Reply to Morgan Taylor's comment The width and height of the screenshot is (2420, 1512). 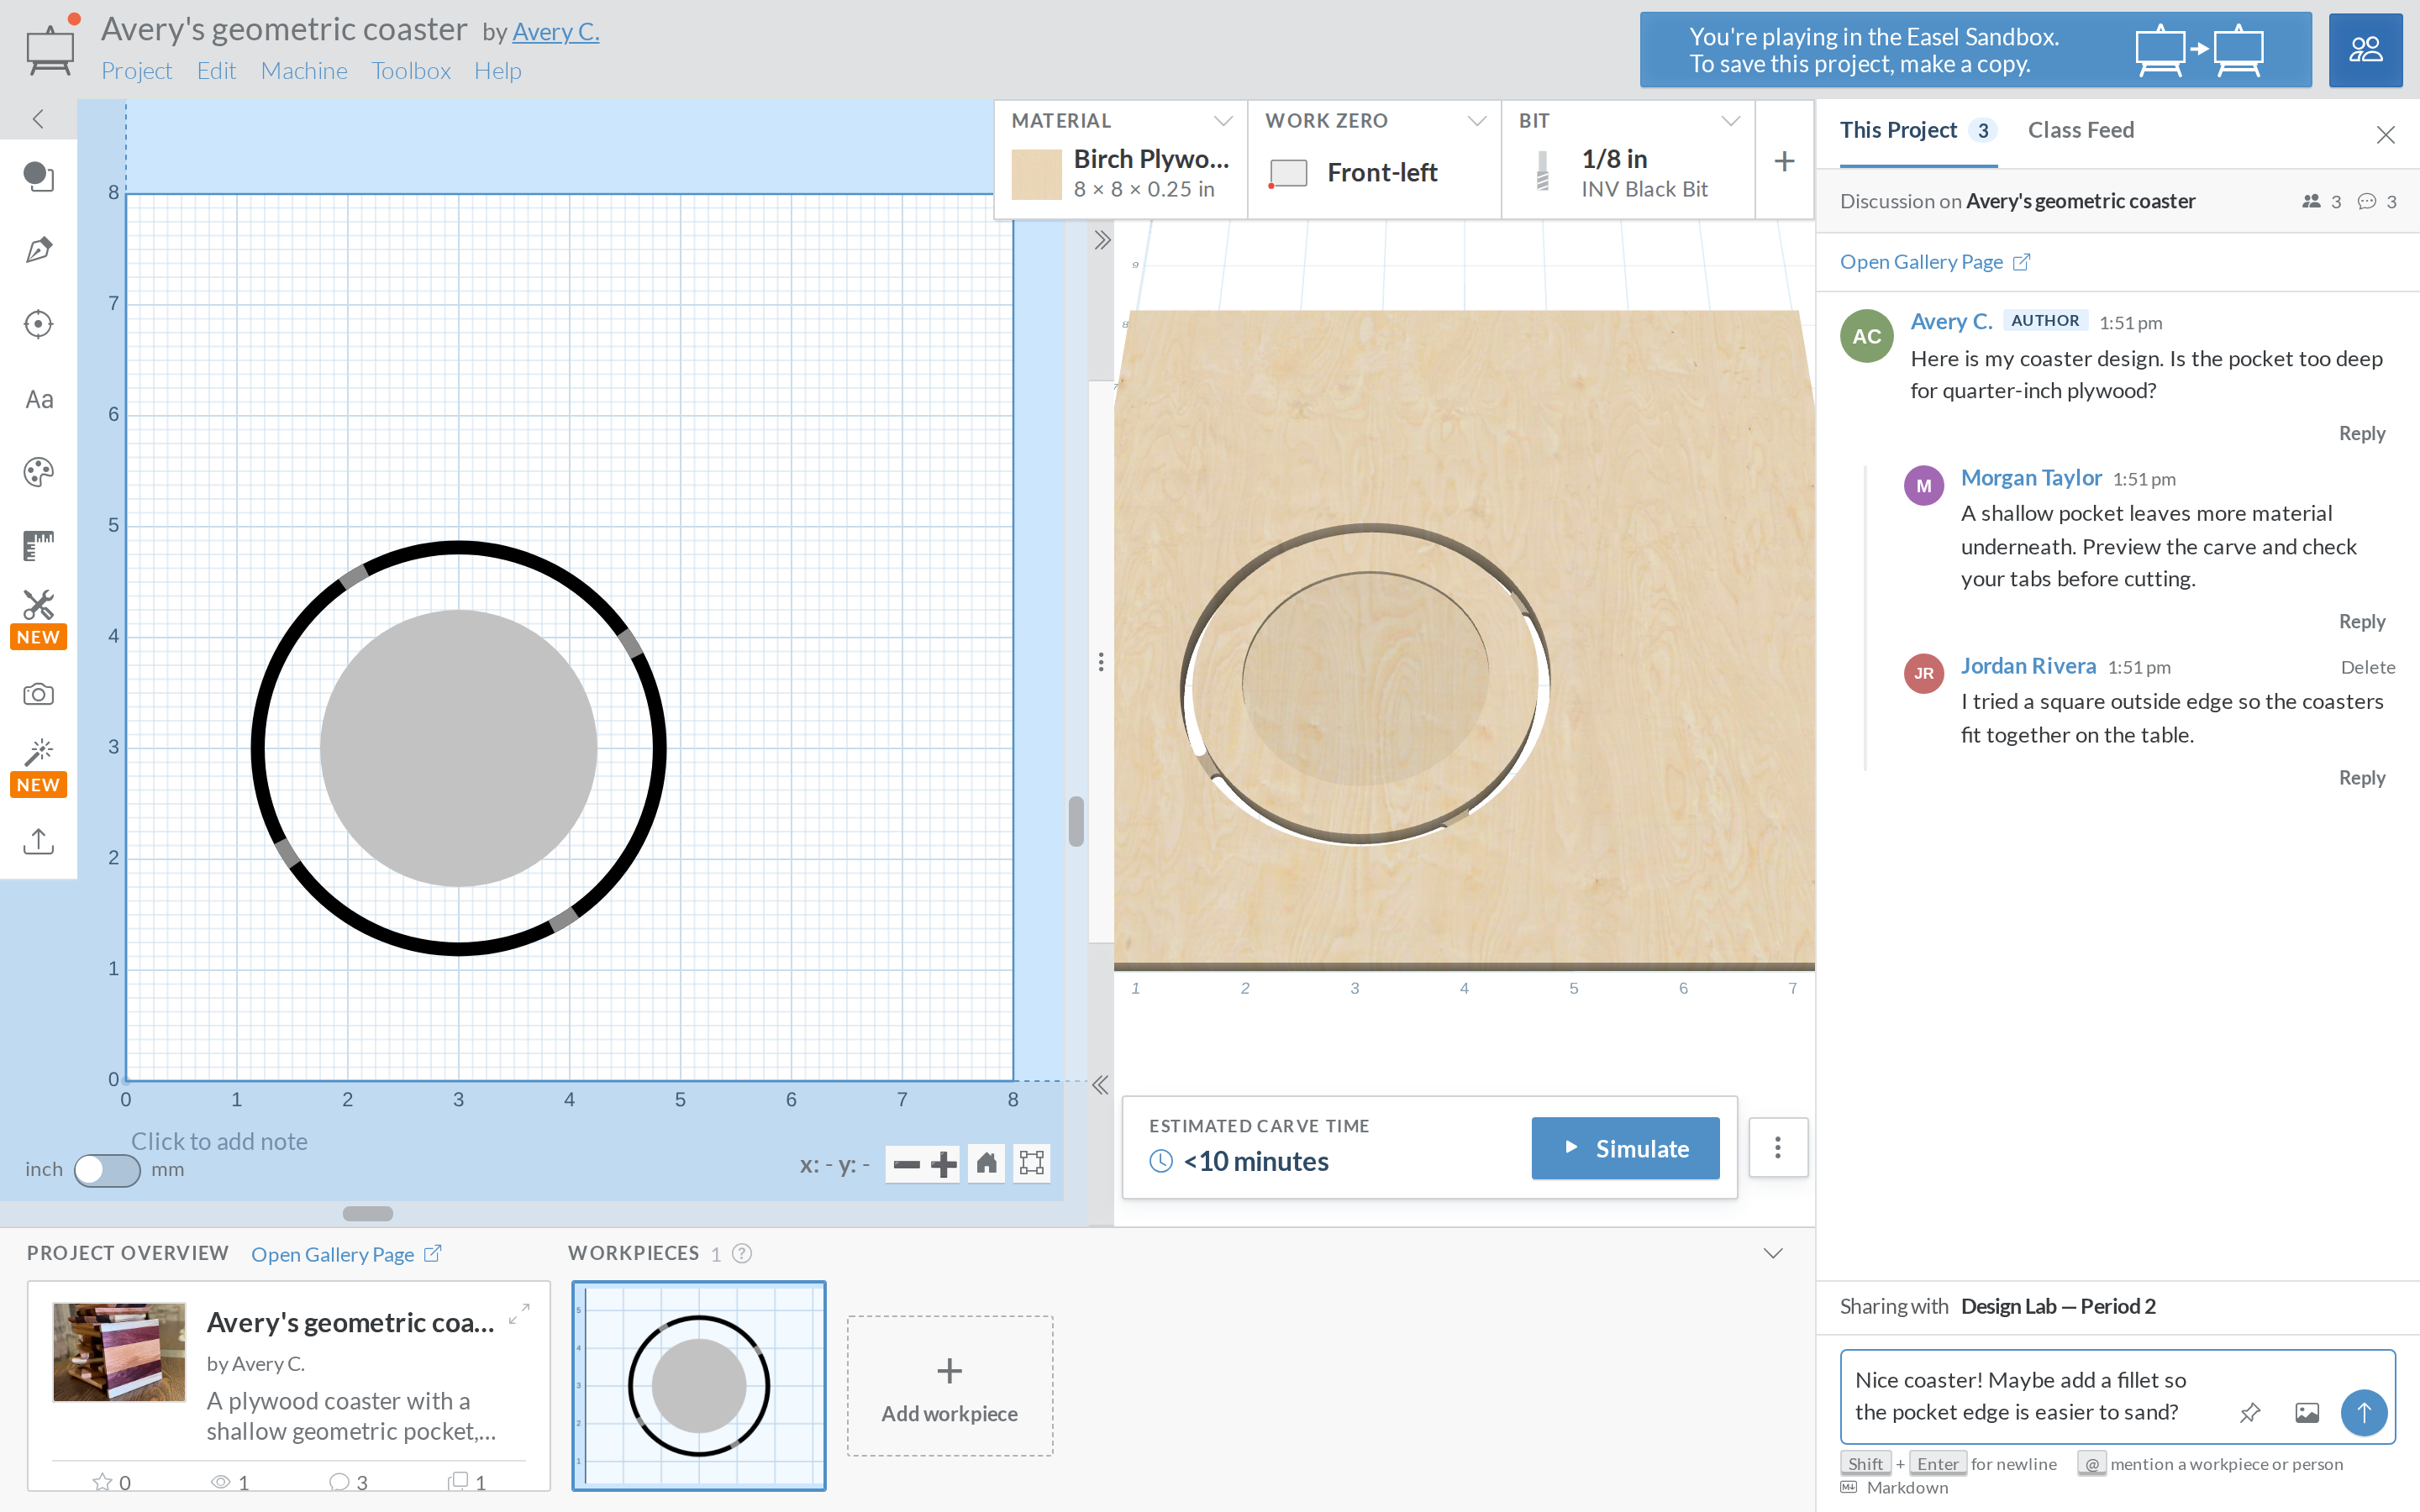coord(2361,622)
